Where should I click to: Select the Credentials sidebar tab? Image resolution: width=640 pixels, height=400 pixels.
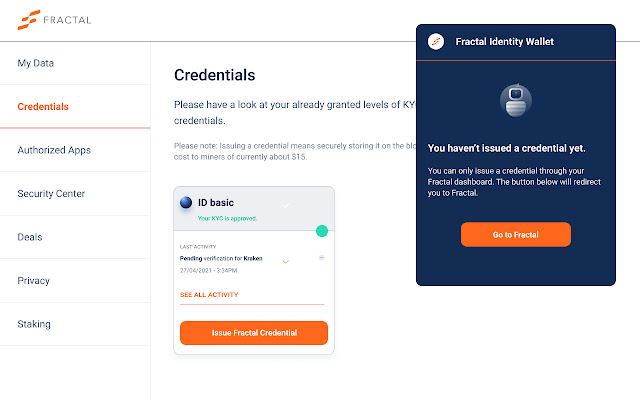pos(43,106)
